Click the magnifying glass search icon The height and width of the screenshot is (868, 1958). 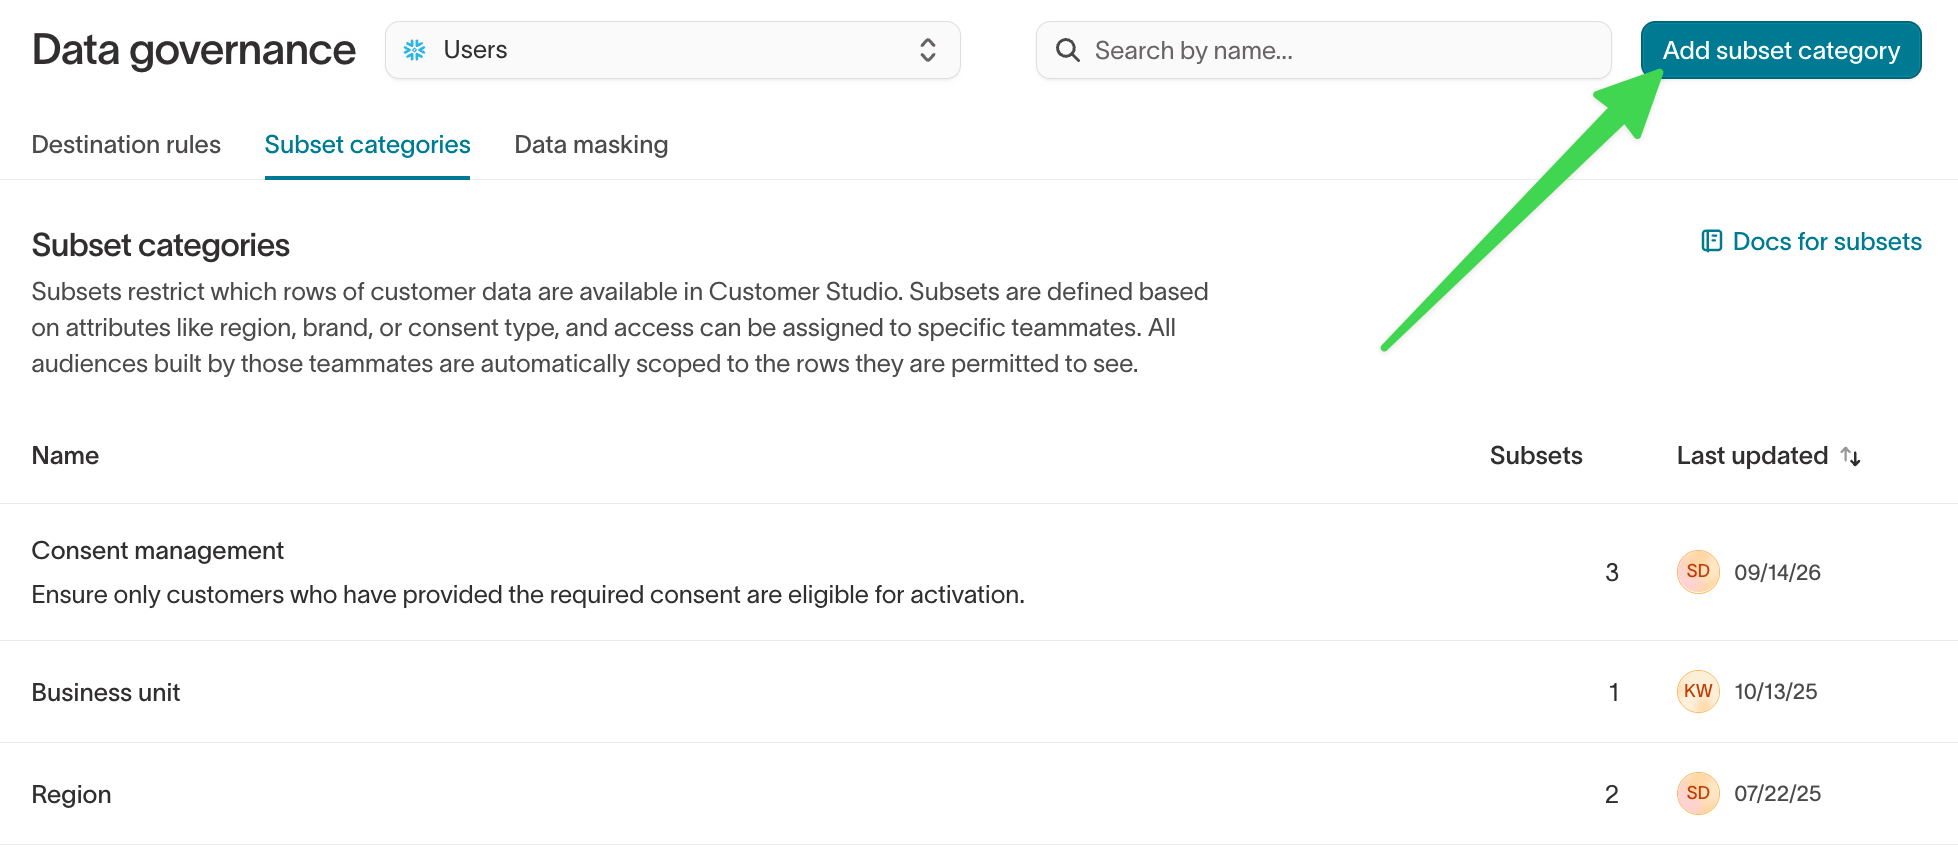(x=1068, y=50)
